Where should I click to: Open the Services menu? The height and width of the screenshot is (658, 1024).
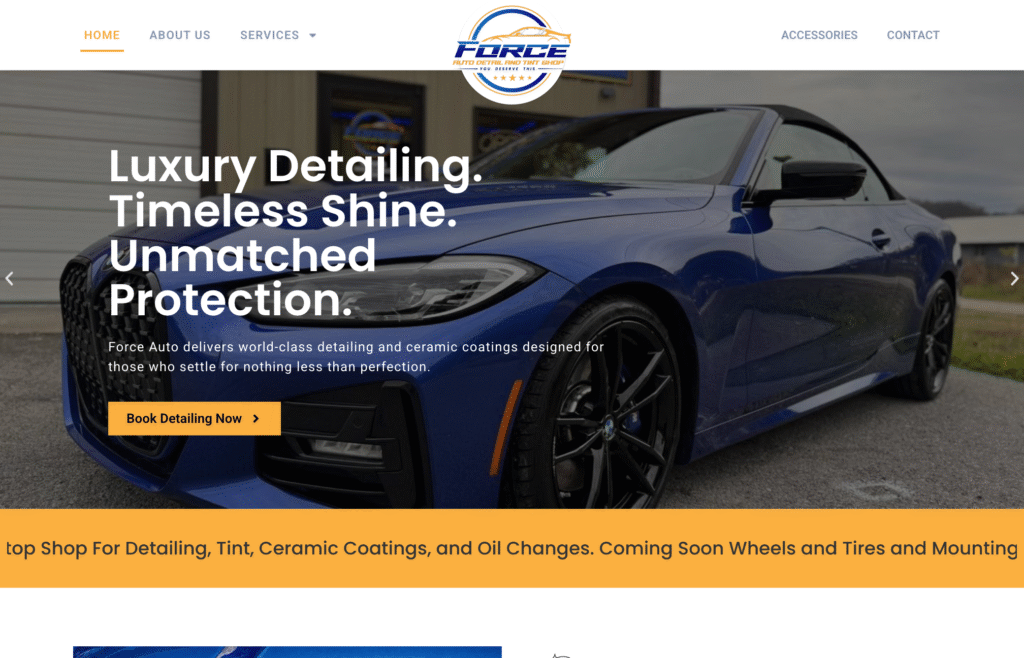(x=269, y=35)
